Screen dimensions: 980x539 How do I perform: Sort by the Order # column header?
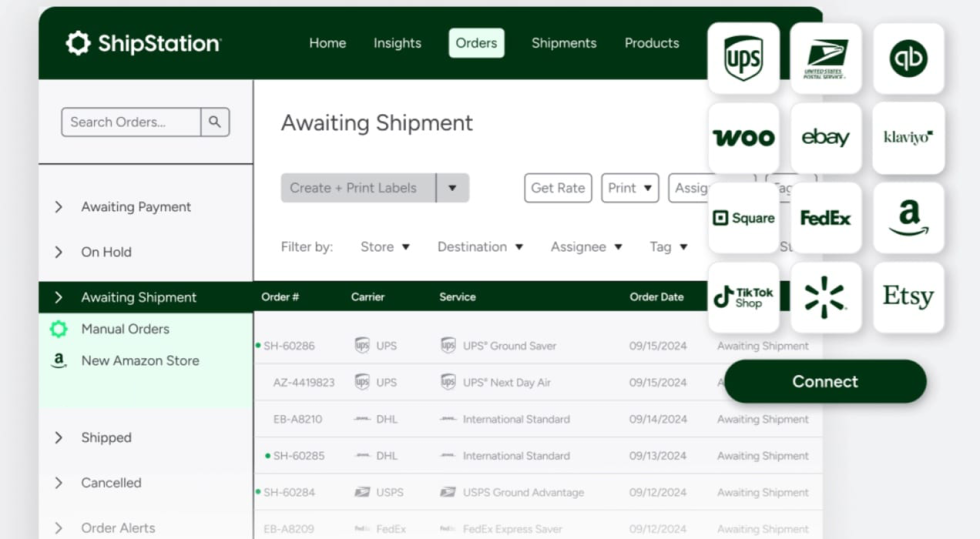click(280, 297)
